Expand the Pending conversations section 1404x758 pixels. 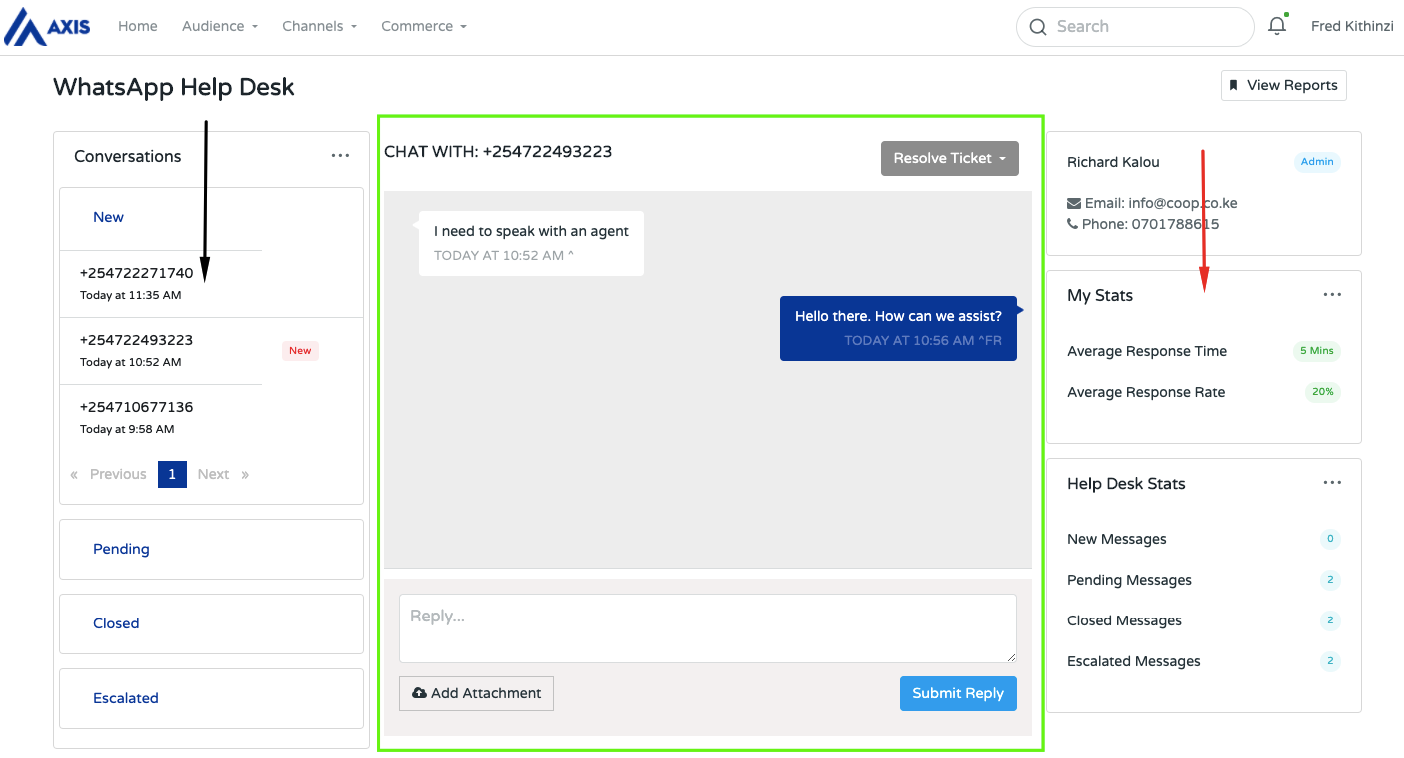(x=211, y=549)
